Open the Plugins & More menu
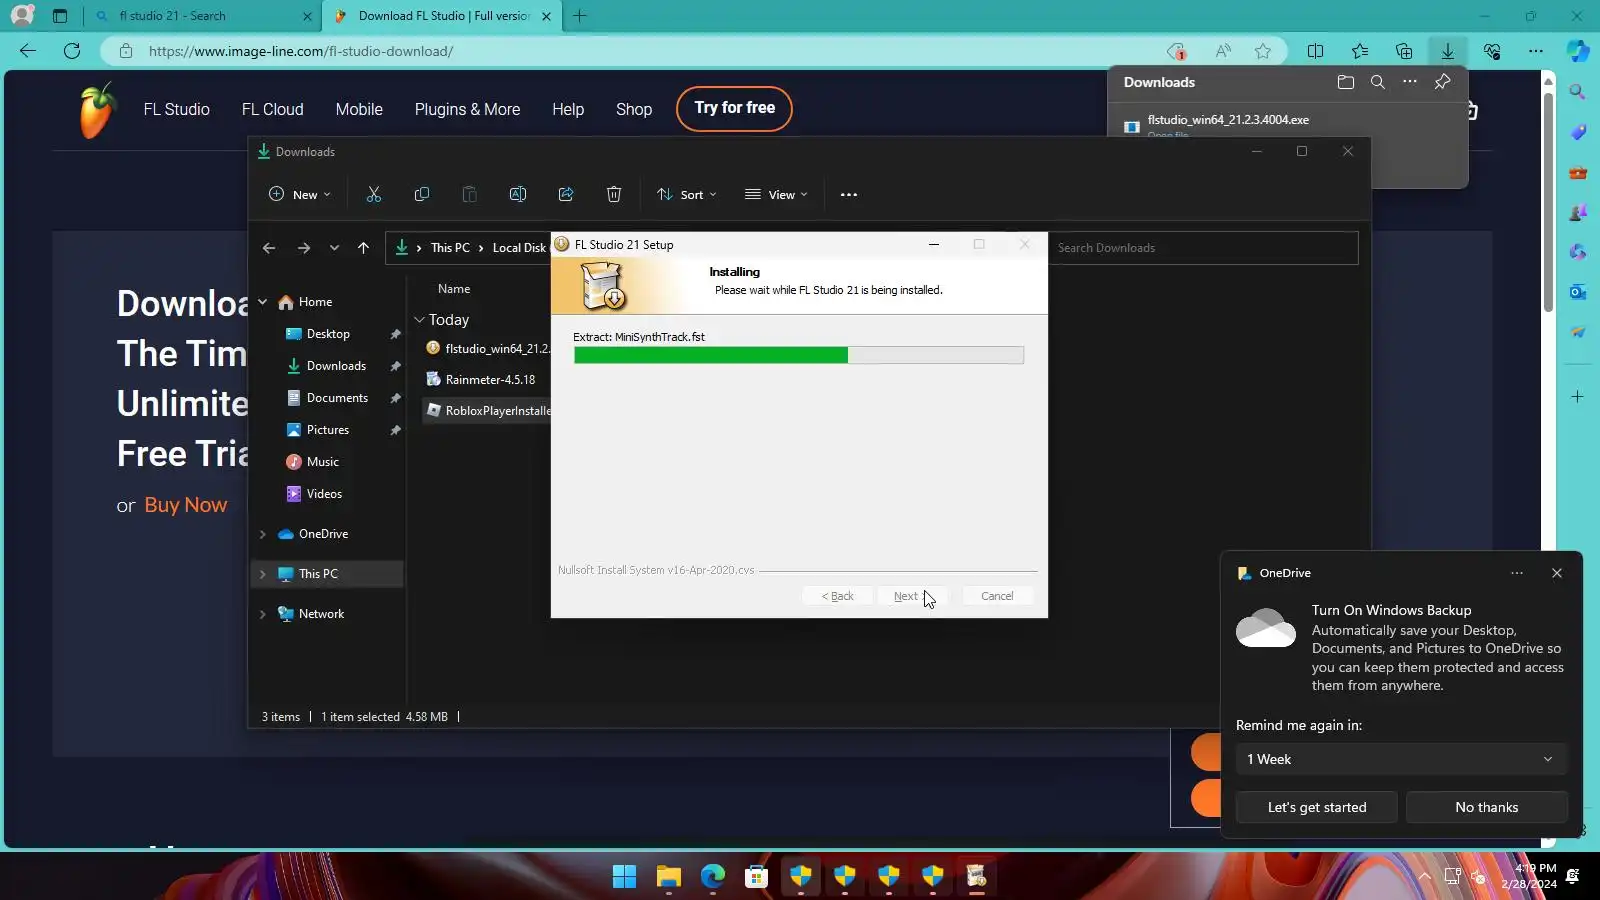Image resolution: width=1600 pixels, height=900 pixels. pos(467,110)
